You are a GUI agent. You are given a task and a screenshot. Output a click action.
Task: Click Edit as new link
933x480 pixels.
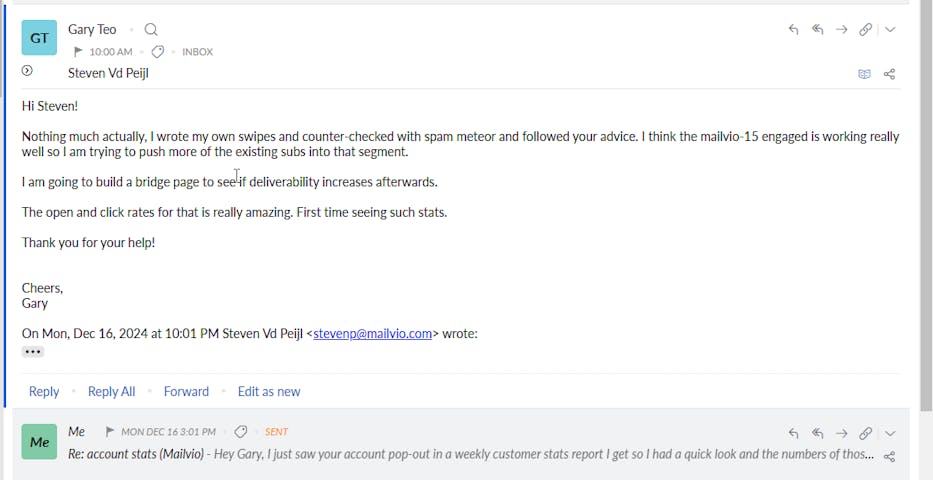click(x=269, y=391)
